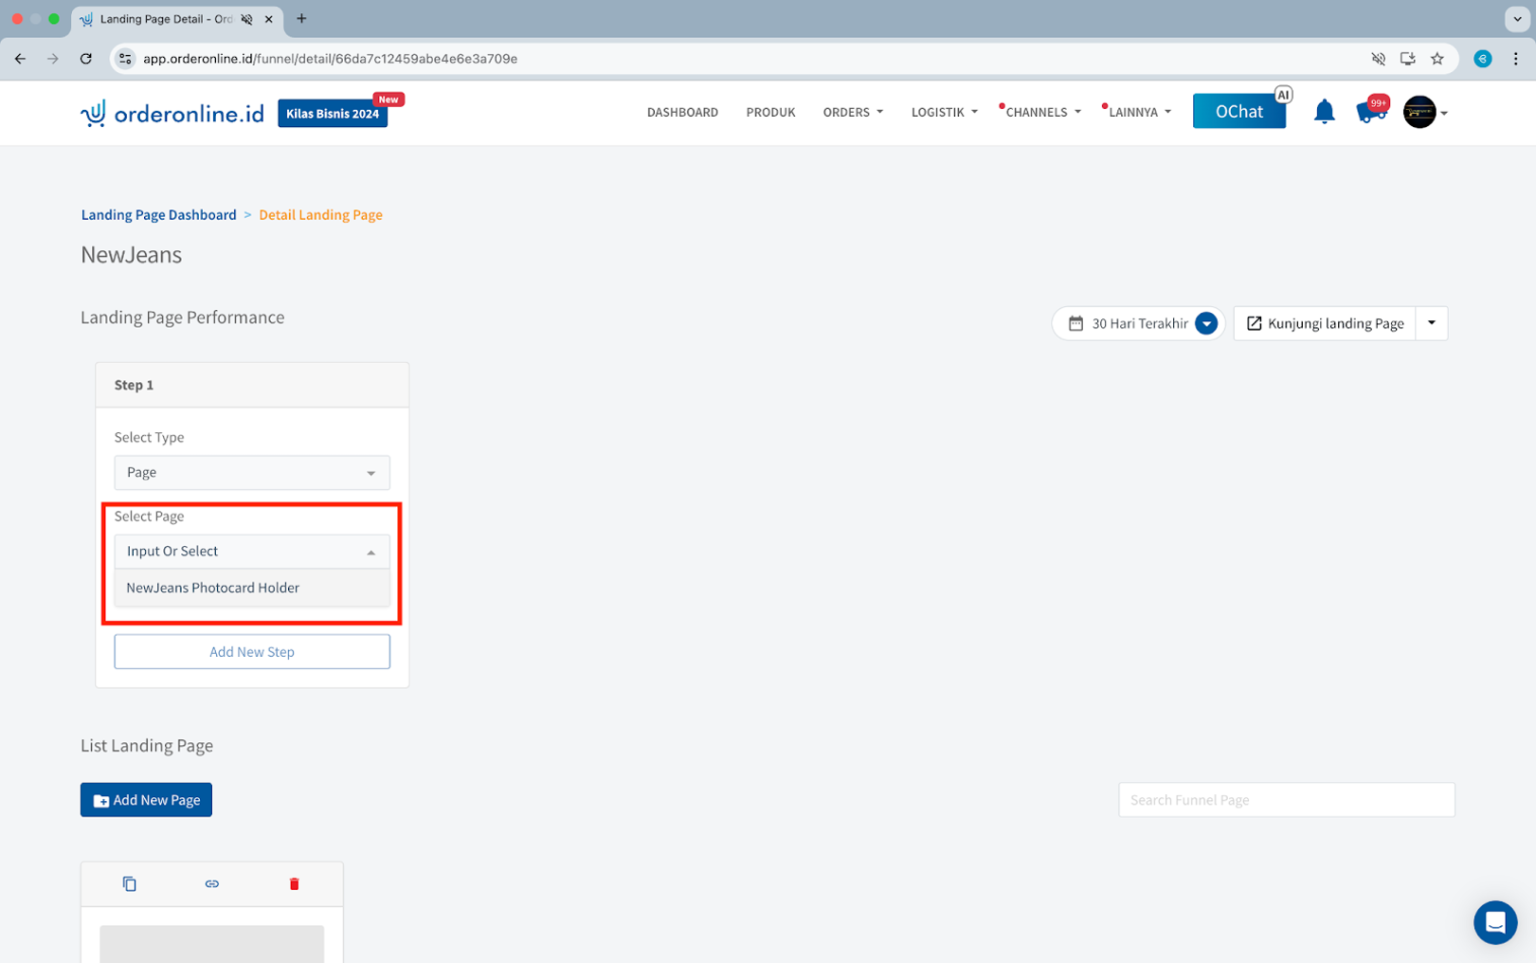Open the shopping cart with 99+ badge
The height and width of the screenshot is (963, 1536).
[1370, 112]
